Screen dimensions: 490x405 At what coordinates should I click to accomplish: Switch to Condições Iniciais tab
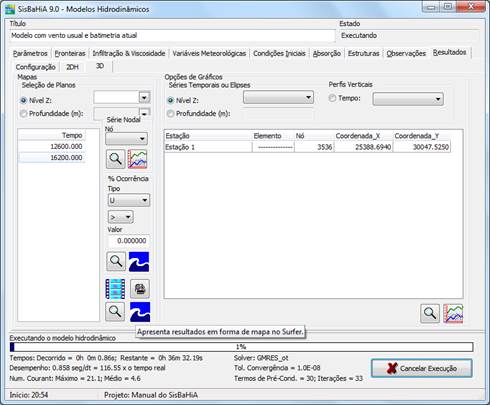click(x=279, y=53)
